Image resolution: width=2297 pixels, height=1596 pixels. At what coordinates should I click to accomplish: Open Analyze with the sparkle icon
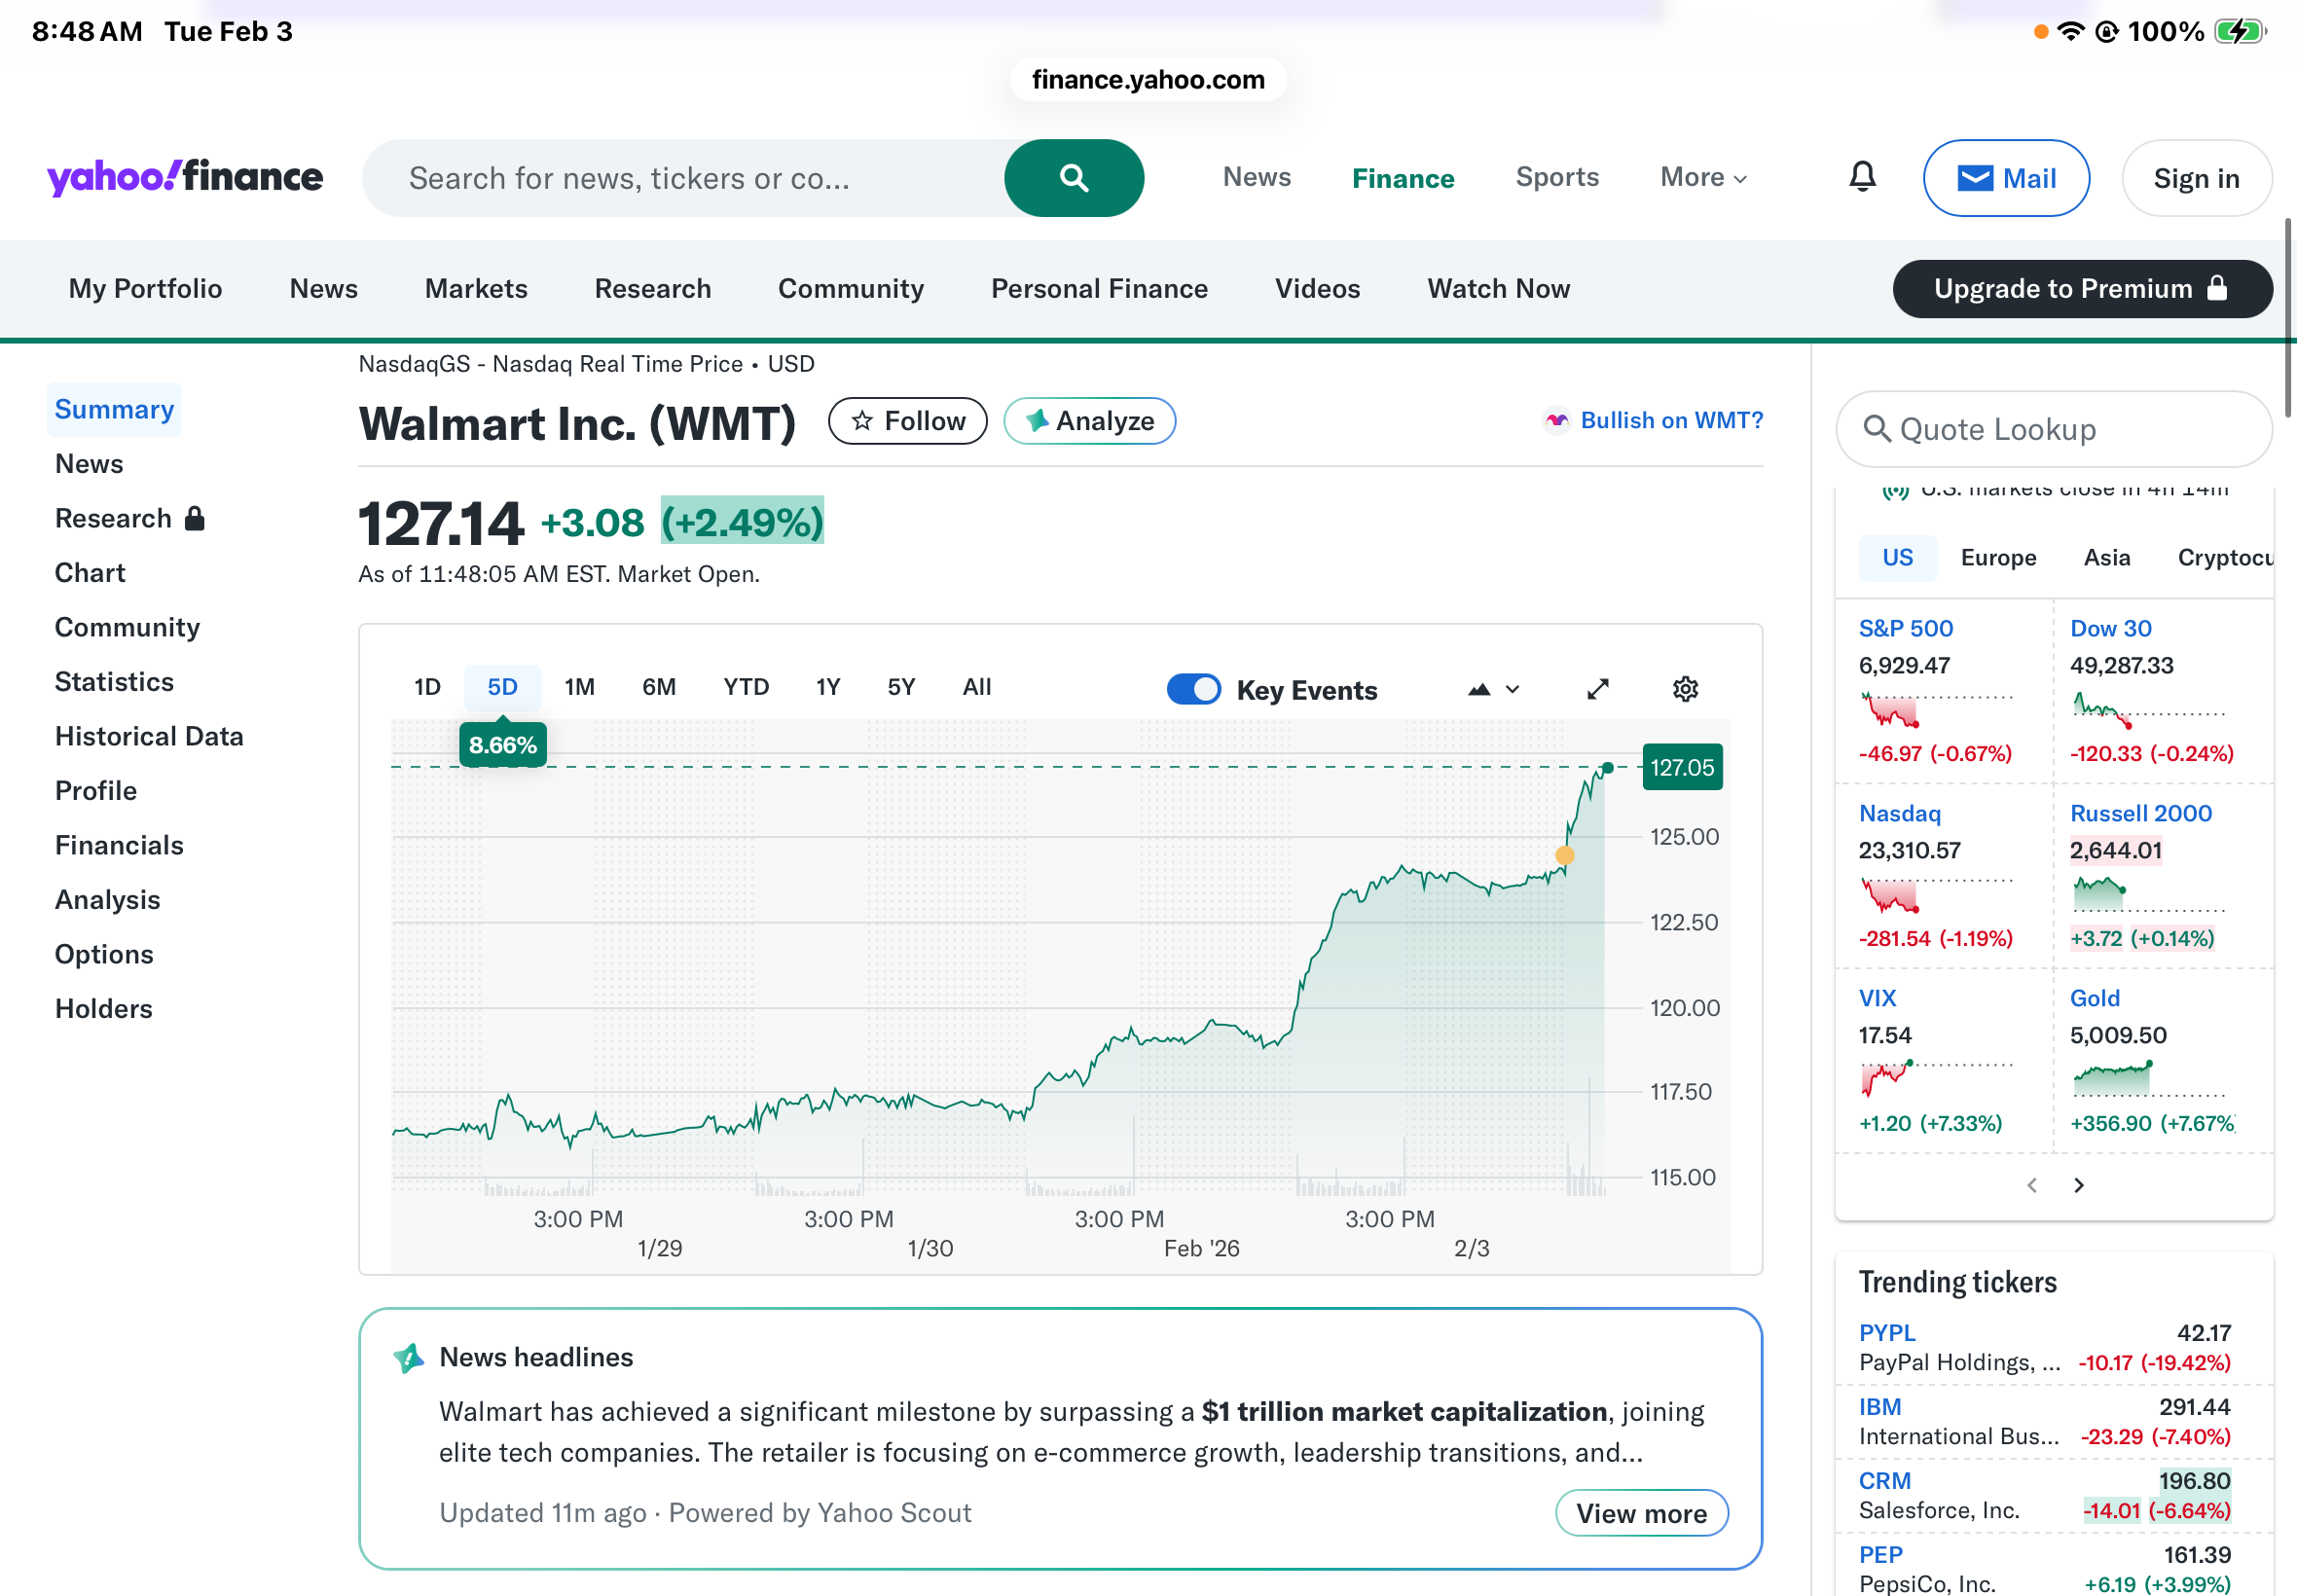tap(1089, 421)
